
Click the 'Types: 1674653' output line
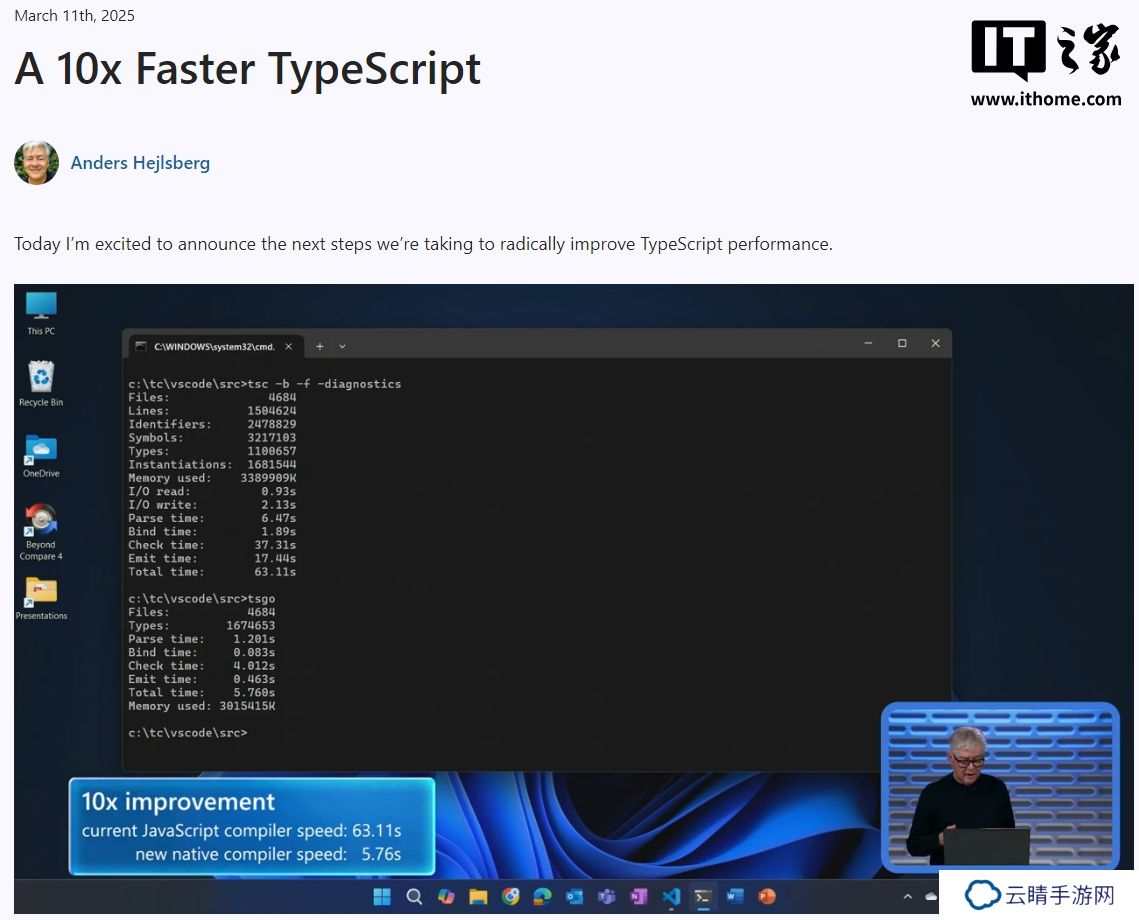tap(202, 625)
